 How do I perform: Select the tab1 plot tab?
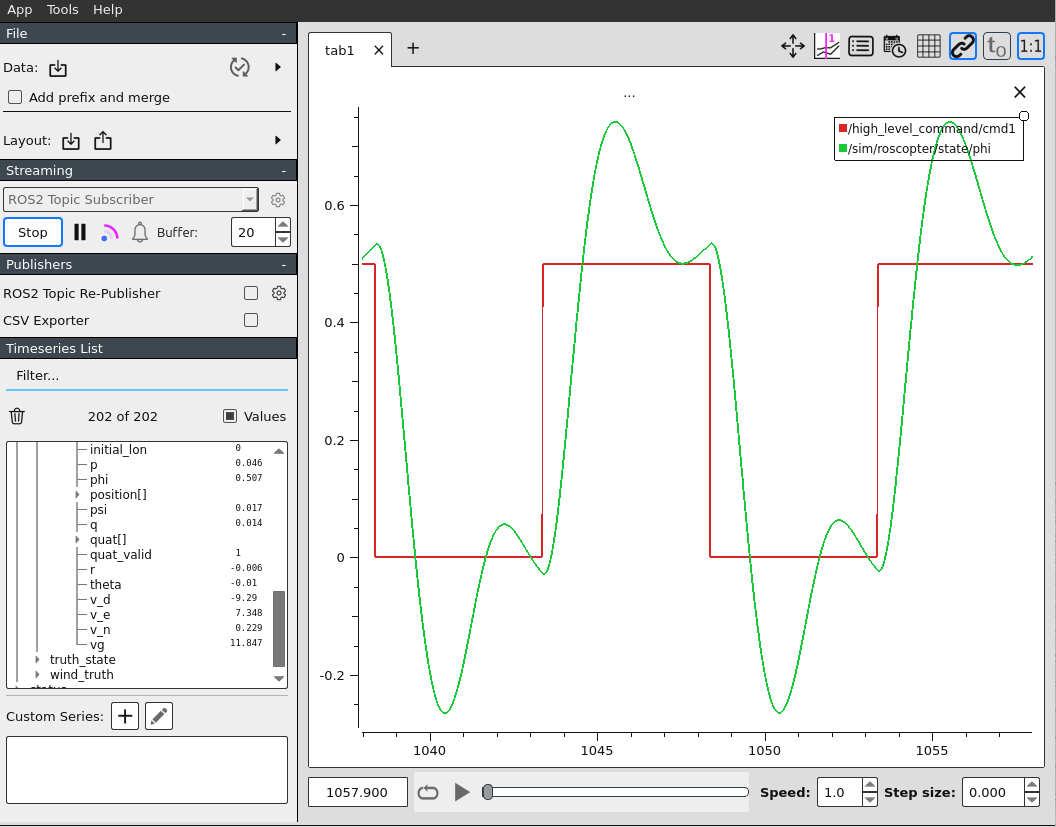pyautogui.click(x=340, y=50)
